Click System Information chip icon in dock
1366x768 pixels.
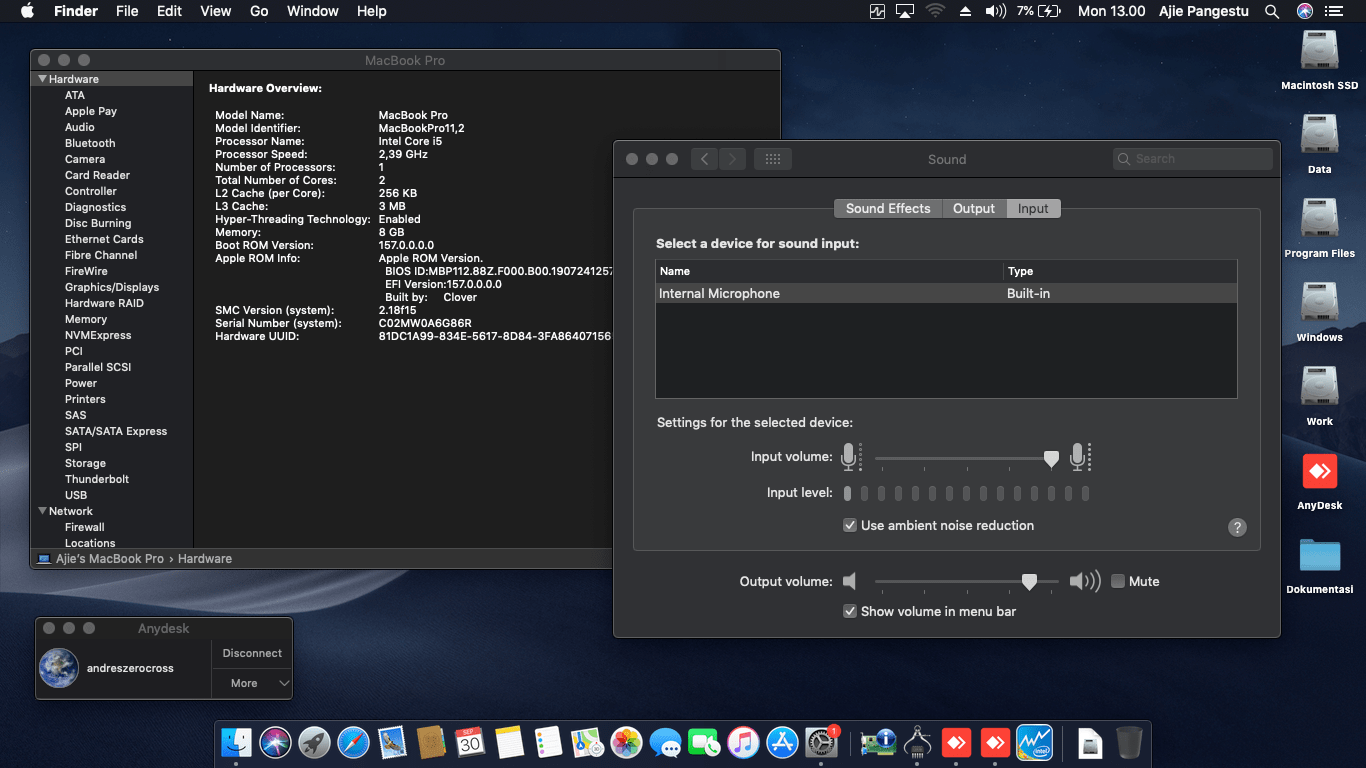(x=877, y=742)
